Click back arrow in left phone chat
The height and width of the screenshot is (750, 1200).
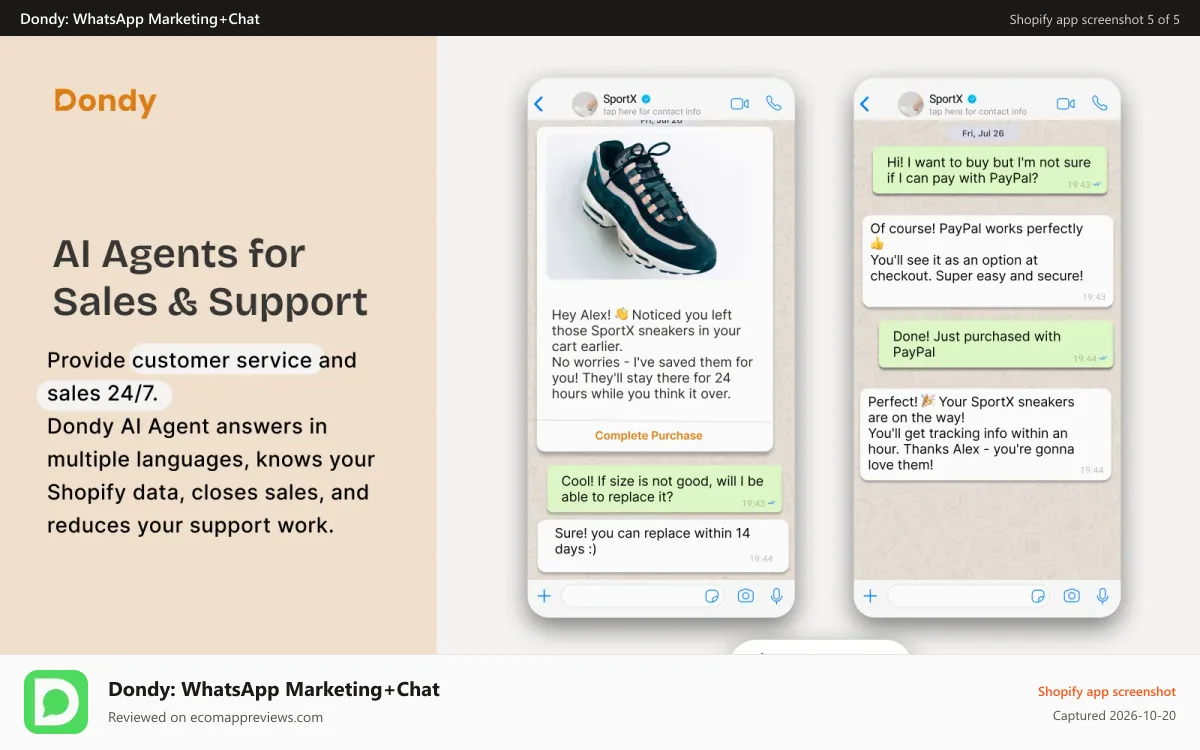click(539, 104)
